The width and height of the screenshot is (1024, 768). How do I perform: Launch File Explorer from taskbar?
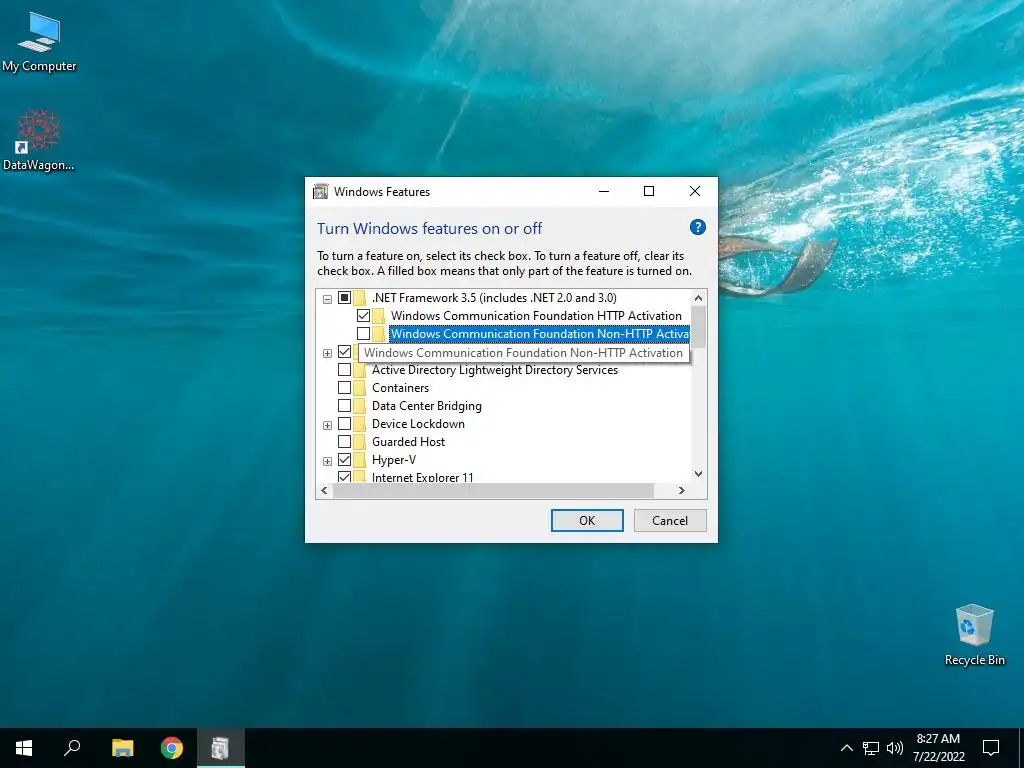(122, 748)
